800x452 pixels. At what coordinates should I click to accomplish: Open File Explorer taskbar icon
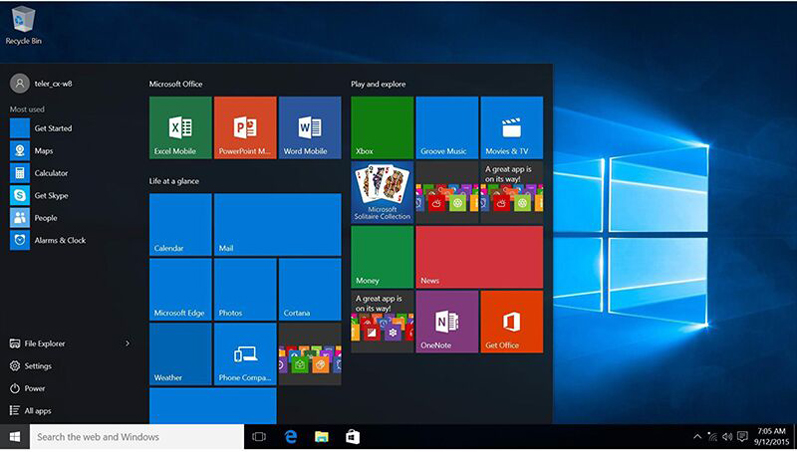(x=321, y=437)
